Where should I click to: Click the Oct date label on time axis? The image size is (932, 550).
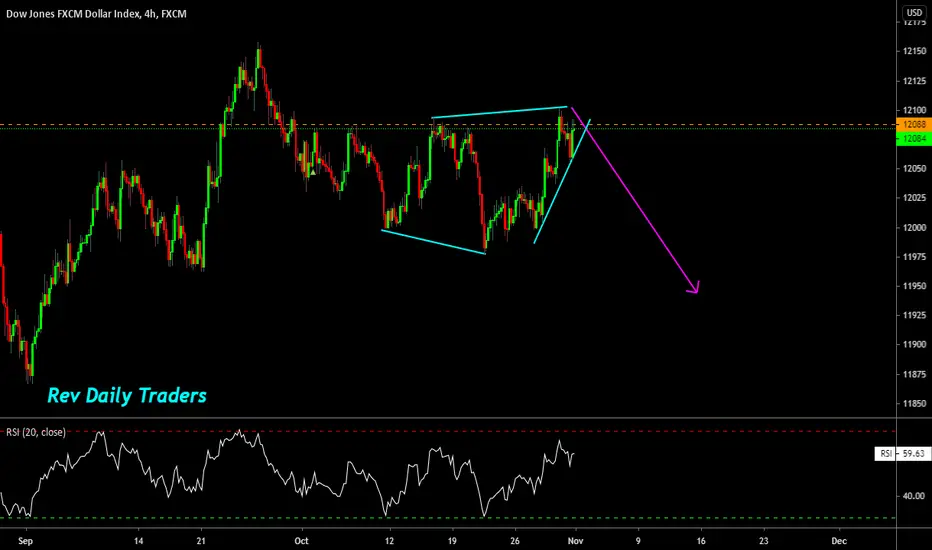pos(301,541)
